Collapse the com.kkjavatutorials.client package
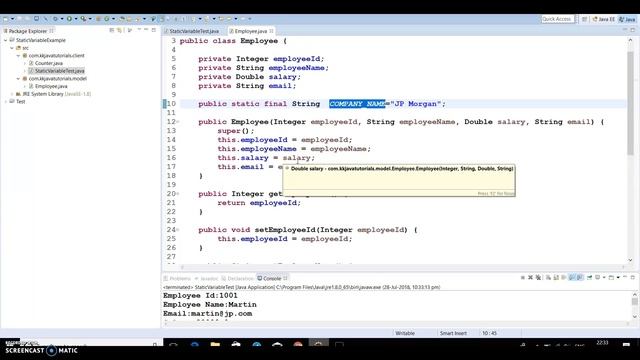640x360 pixels. click(x=18, y=56)
